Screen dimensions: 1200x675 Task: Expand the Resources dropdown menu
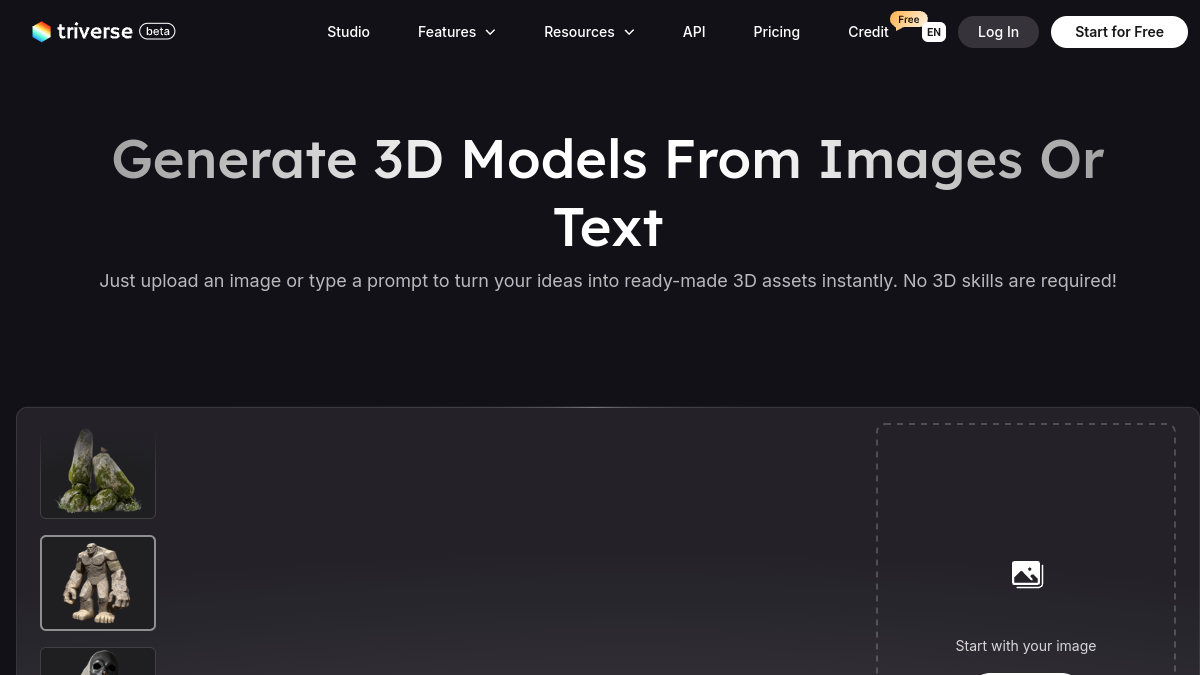(x=589, y=32)
